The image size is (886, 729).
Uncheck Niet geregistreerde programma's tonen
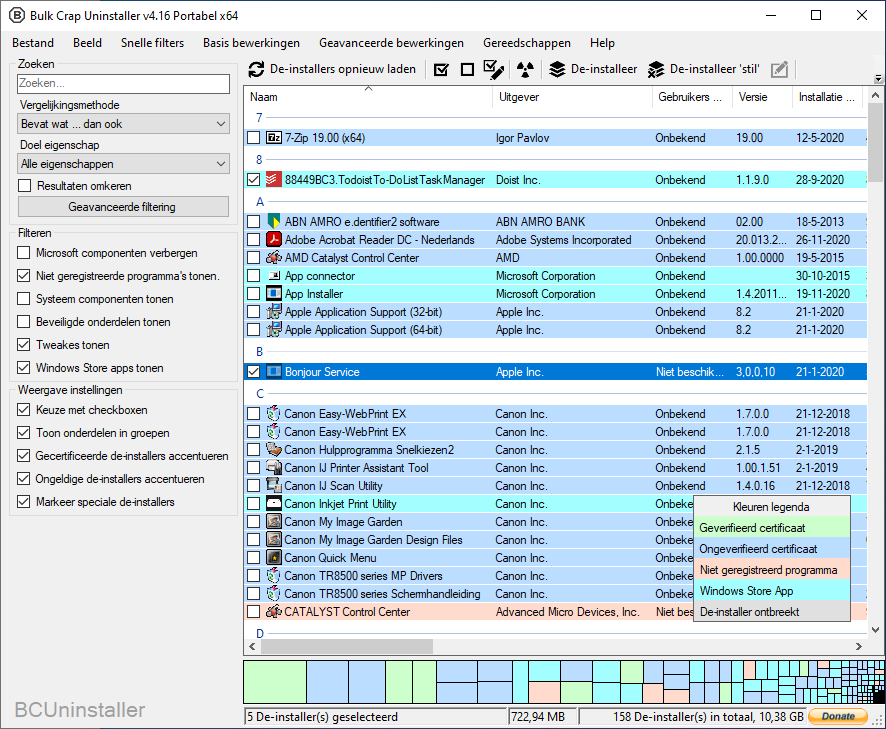click(24, 276)
